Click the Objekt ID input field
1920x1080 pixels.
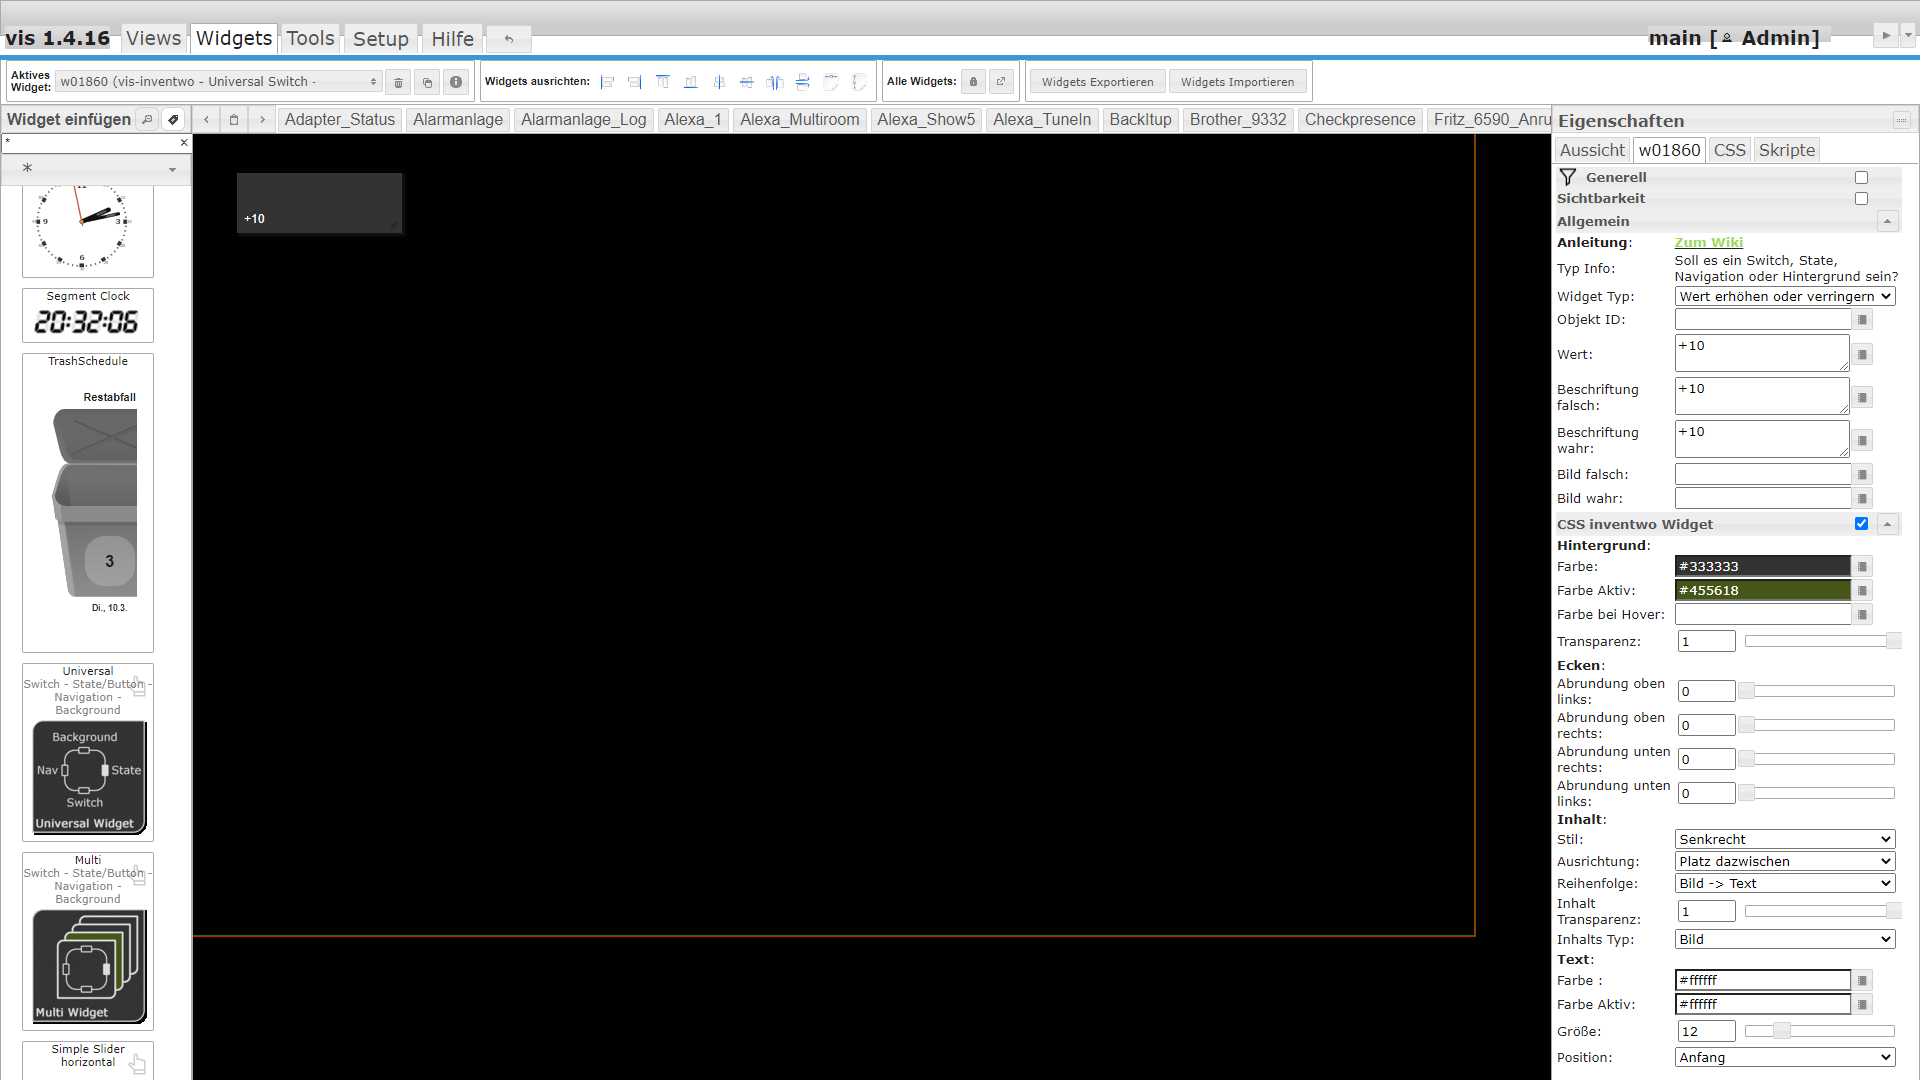click(1762, 319)
